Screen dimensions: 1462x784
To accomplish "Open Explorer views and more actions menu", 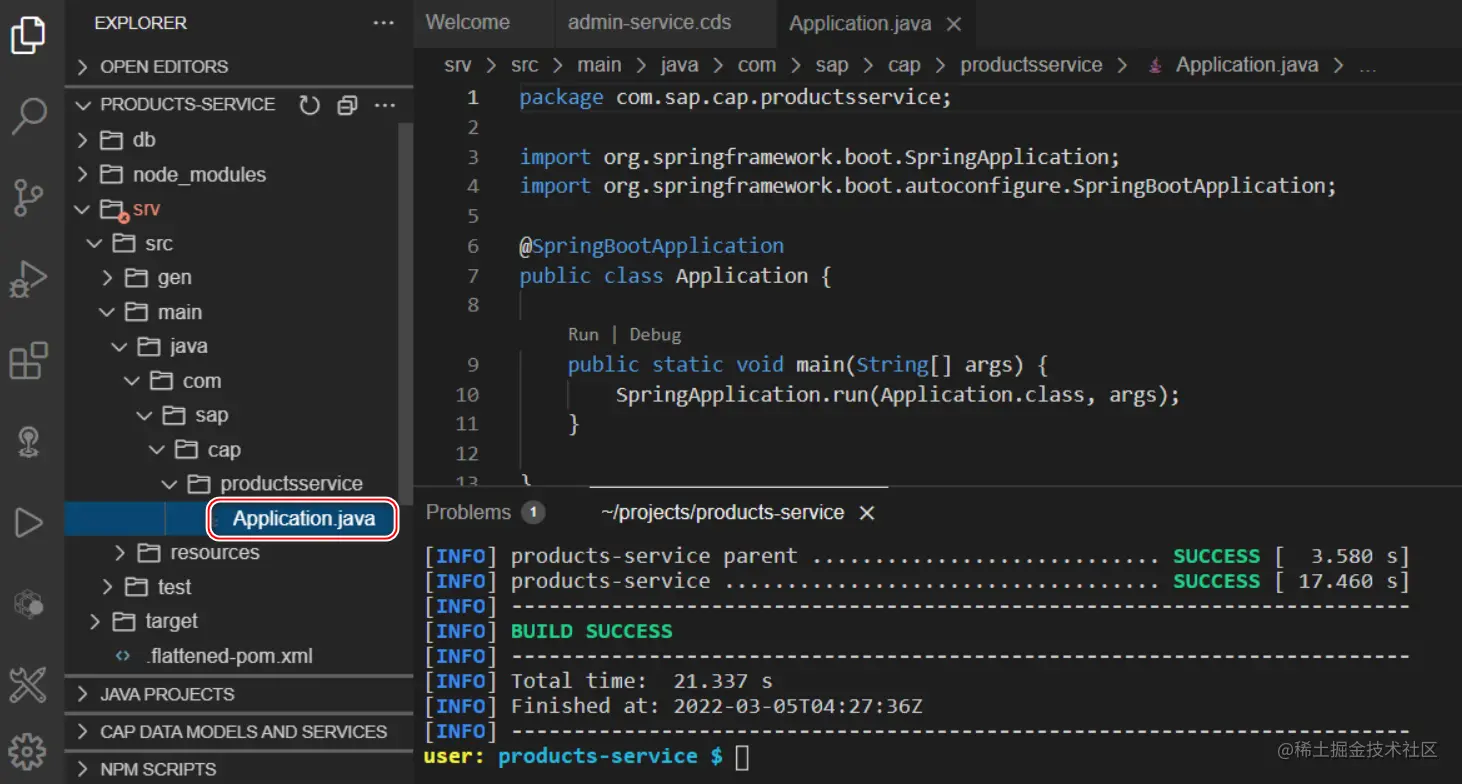I will 384,23.
